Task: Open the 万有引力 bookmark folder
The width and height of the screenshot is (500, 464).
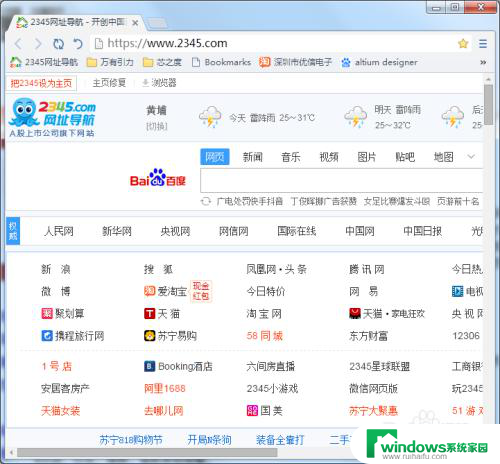Action: 110,62
